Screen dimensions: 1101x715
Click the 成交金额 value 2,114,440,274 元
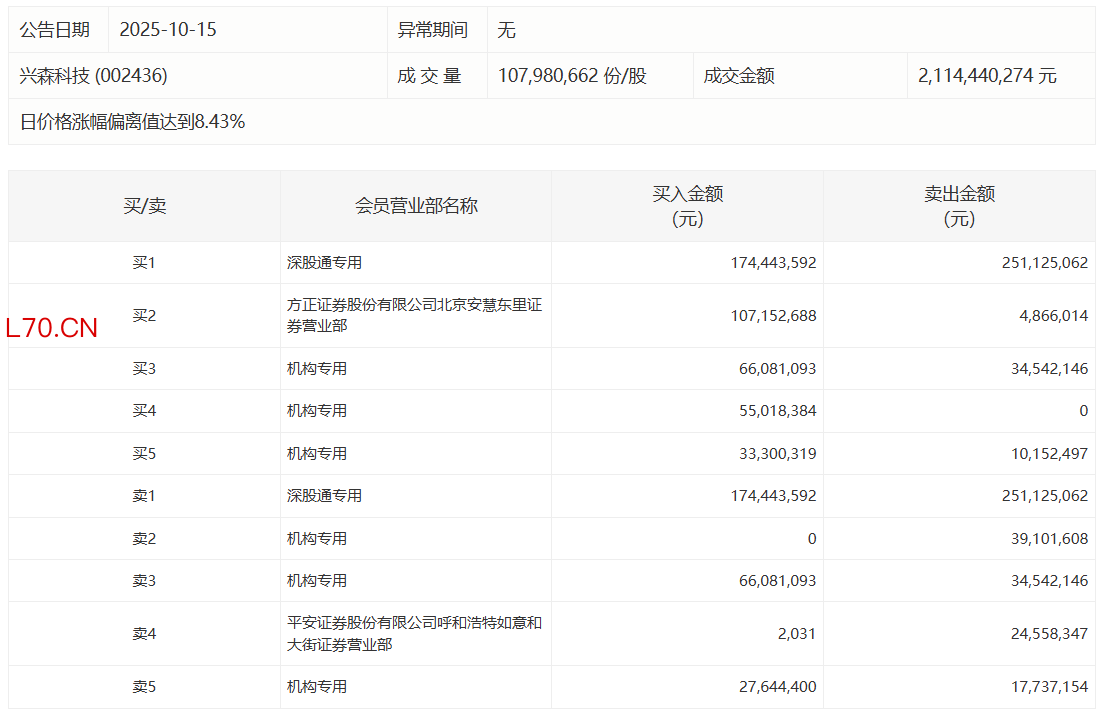987,76
